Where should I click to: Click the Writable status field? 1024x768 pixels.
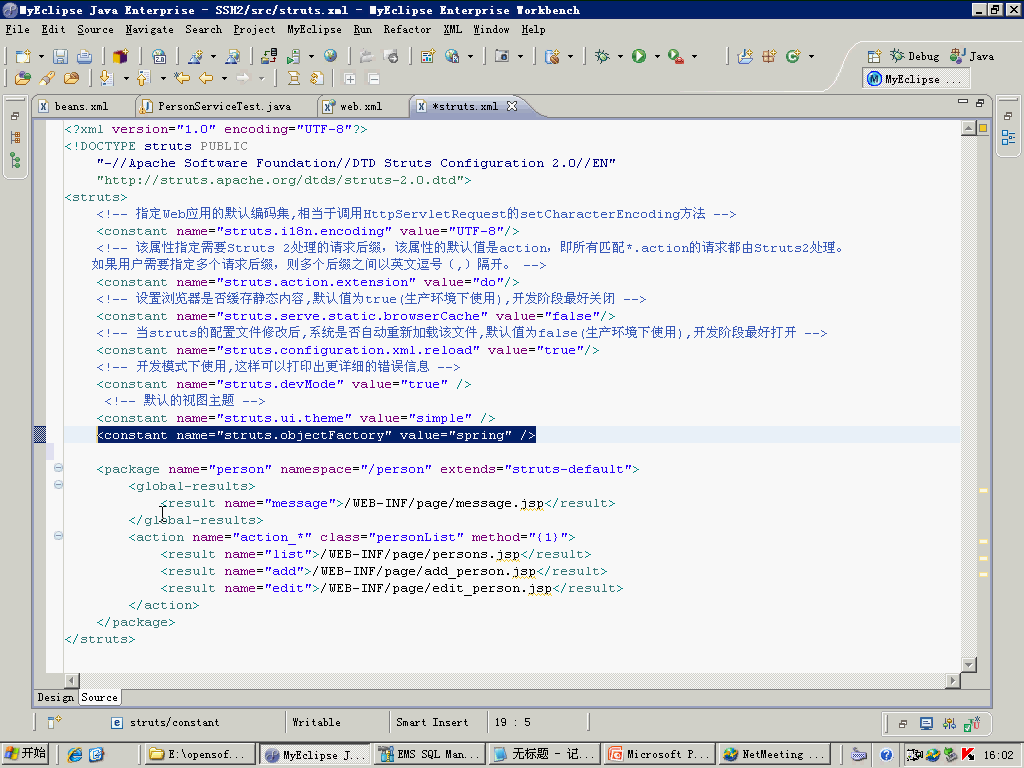pyautogui.click(x=316, y=722)
